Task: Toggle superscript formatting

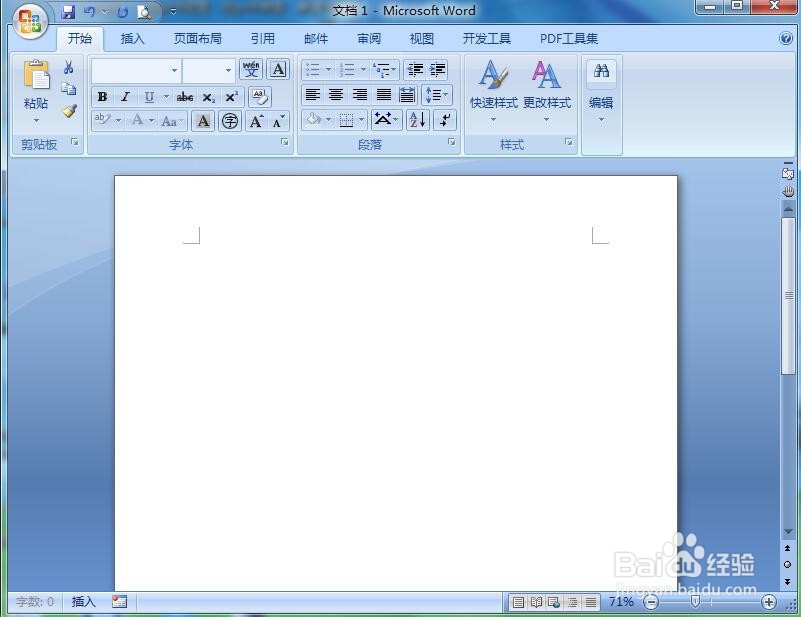Action: click(x=231, y=97)
